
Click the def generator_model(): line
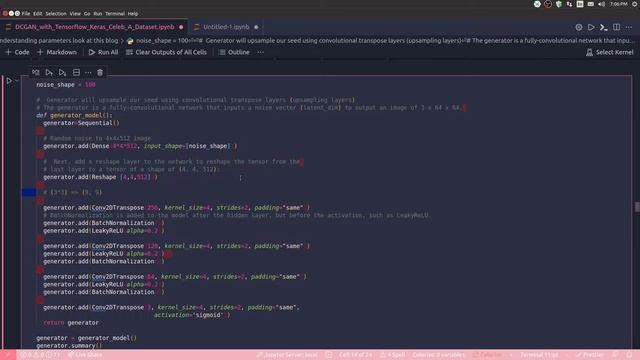coord(74,116)
